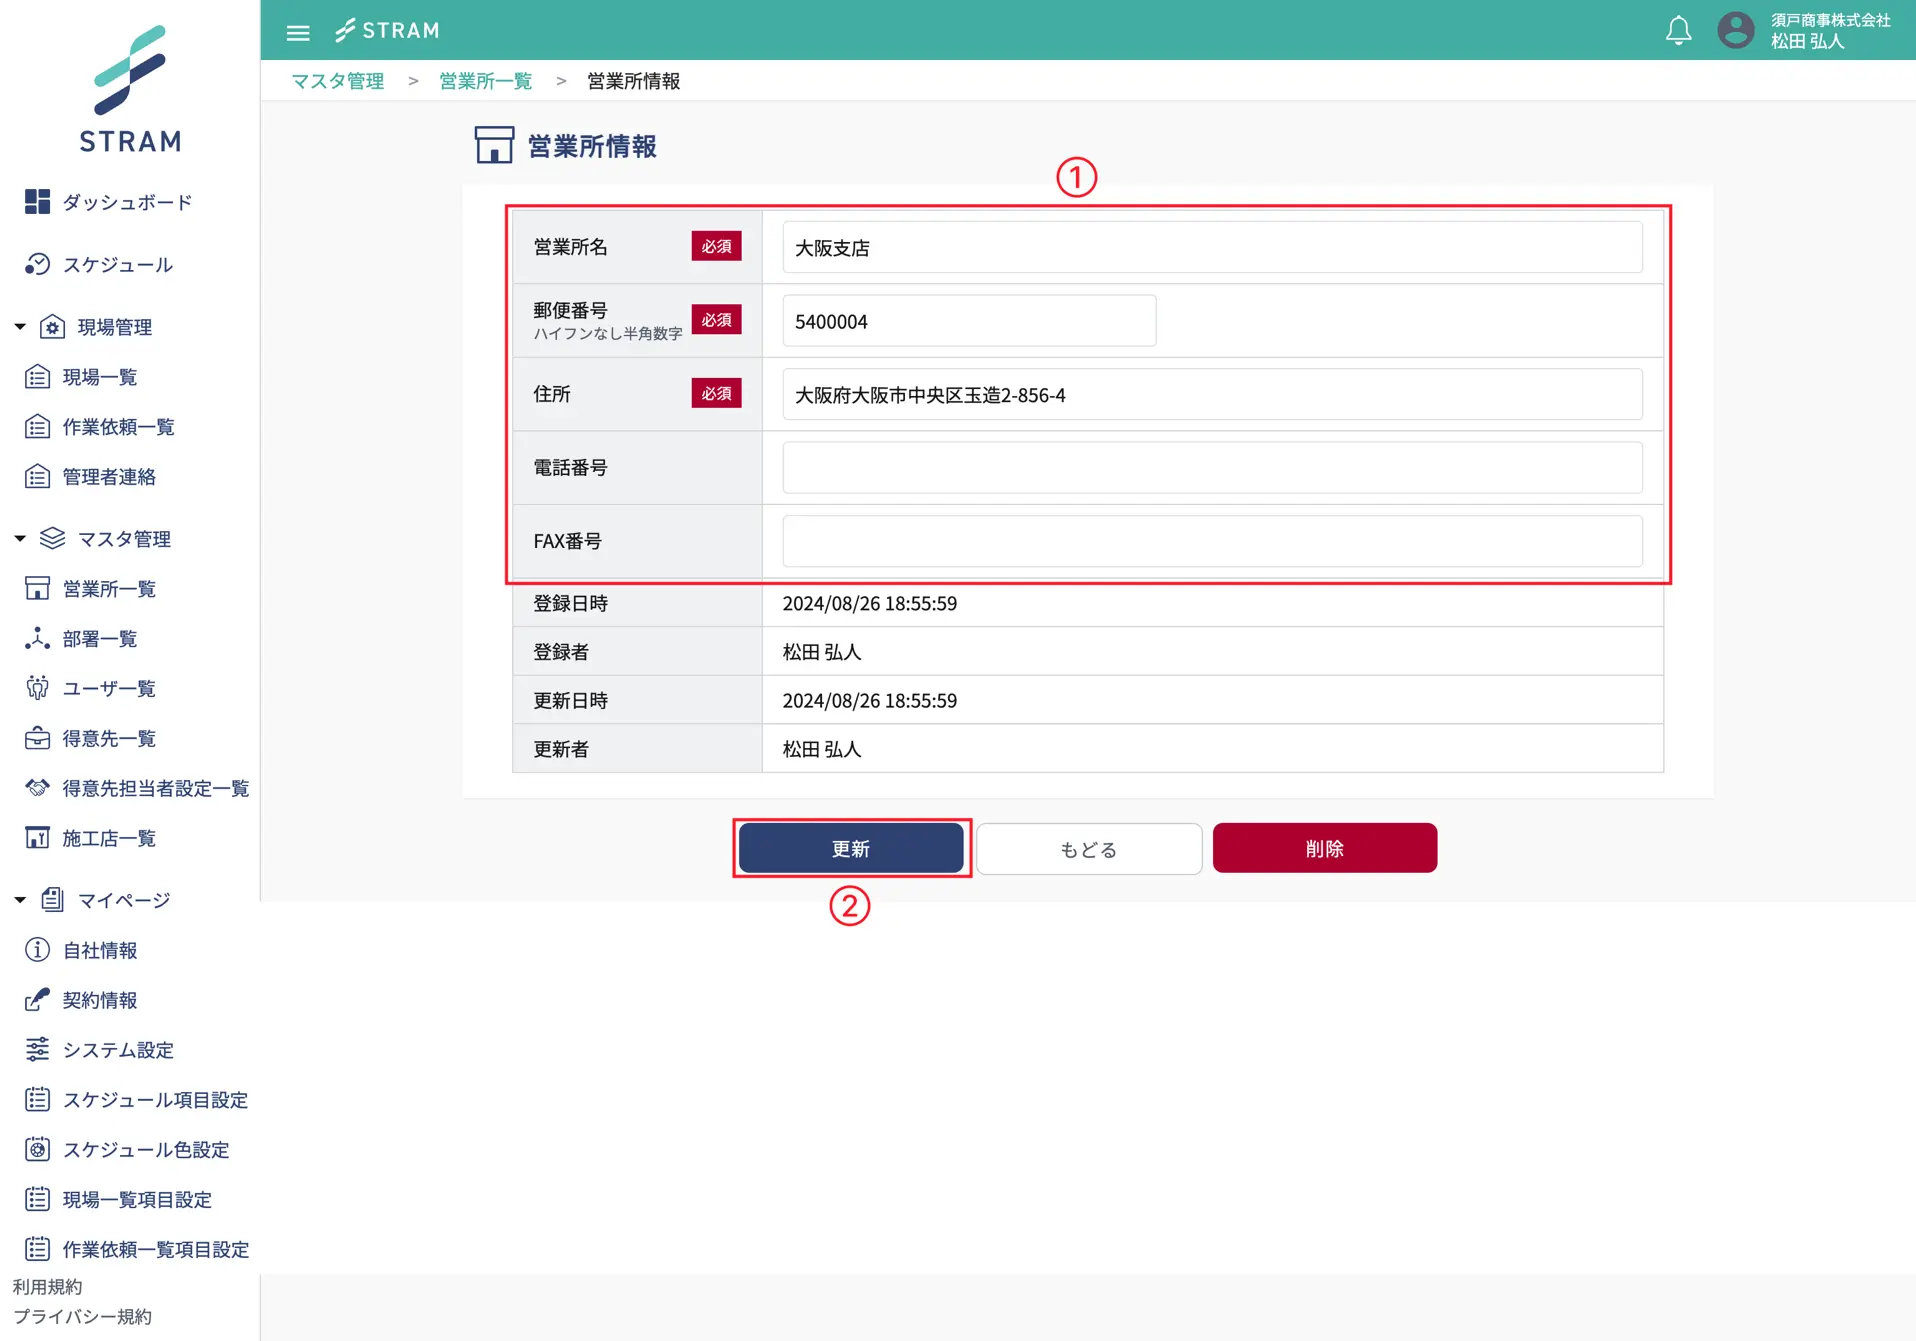1916x1341 pixels.
Task: Click the red 削除 button
Action: coord(1324,848)
